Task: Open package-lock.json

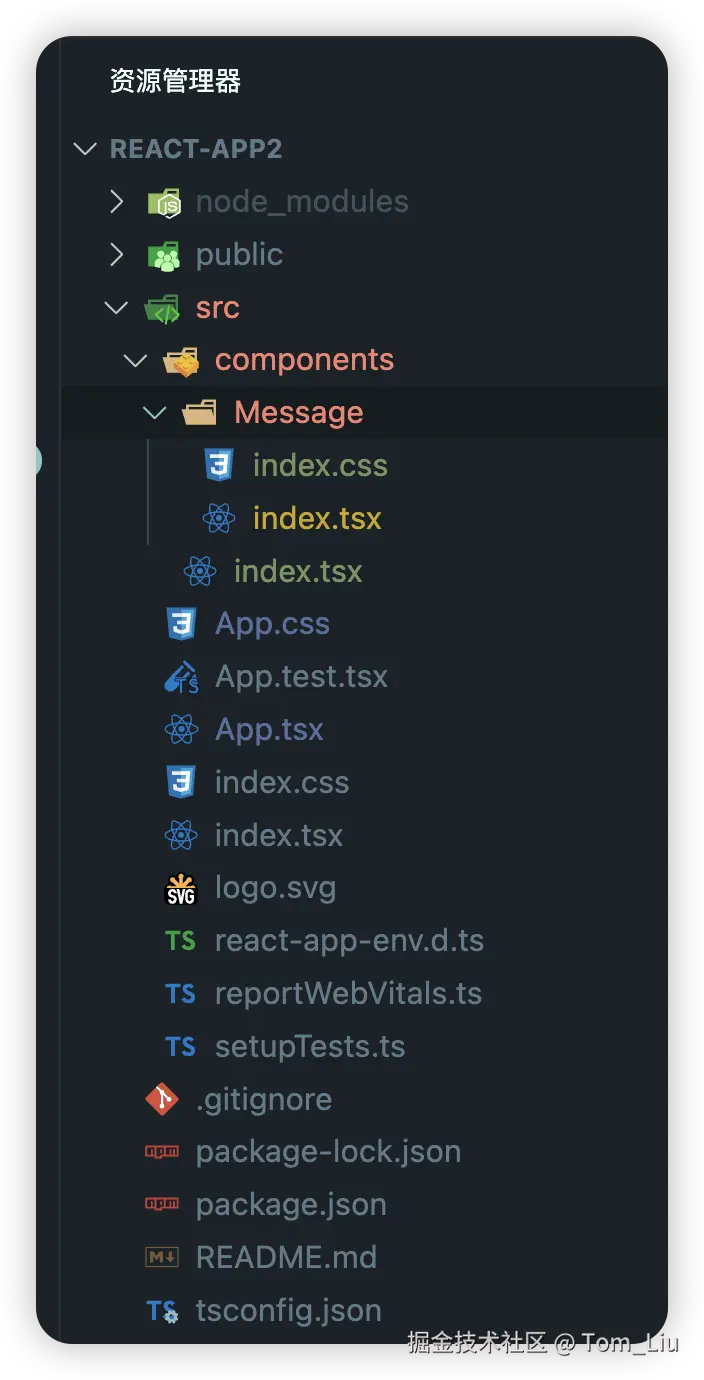Action: click(x=328, y=1151)
